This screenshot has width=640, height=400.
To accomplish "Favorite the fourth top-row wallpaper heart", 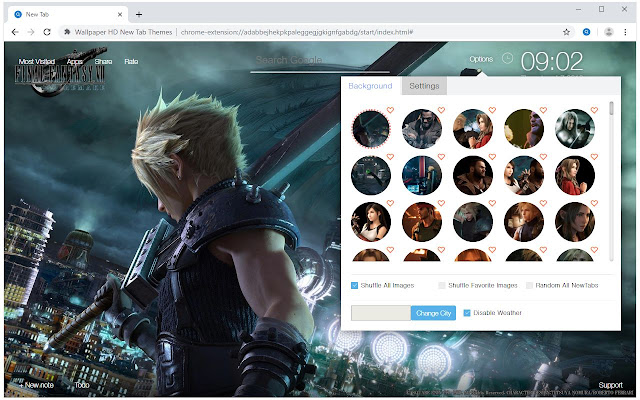I will [543, 110].
